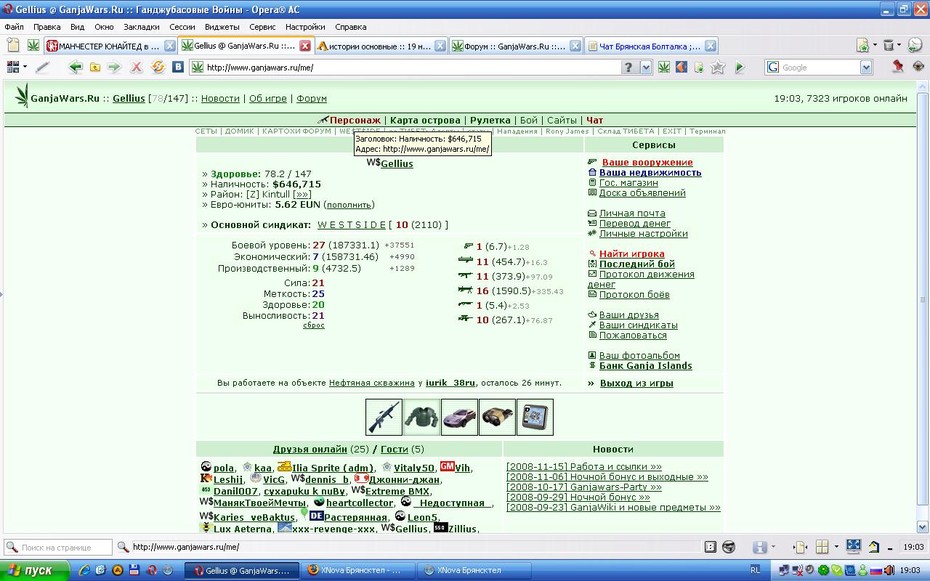Viewport: 930px width, 581px height.
Task: Expand the district arrow link next to Kintull
Action: (302, 194)
